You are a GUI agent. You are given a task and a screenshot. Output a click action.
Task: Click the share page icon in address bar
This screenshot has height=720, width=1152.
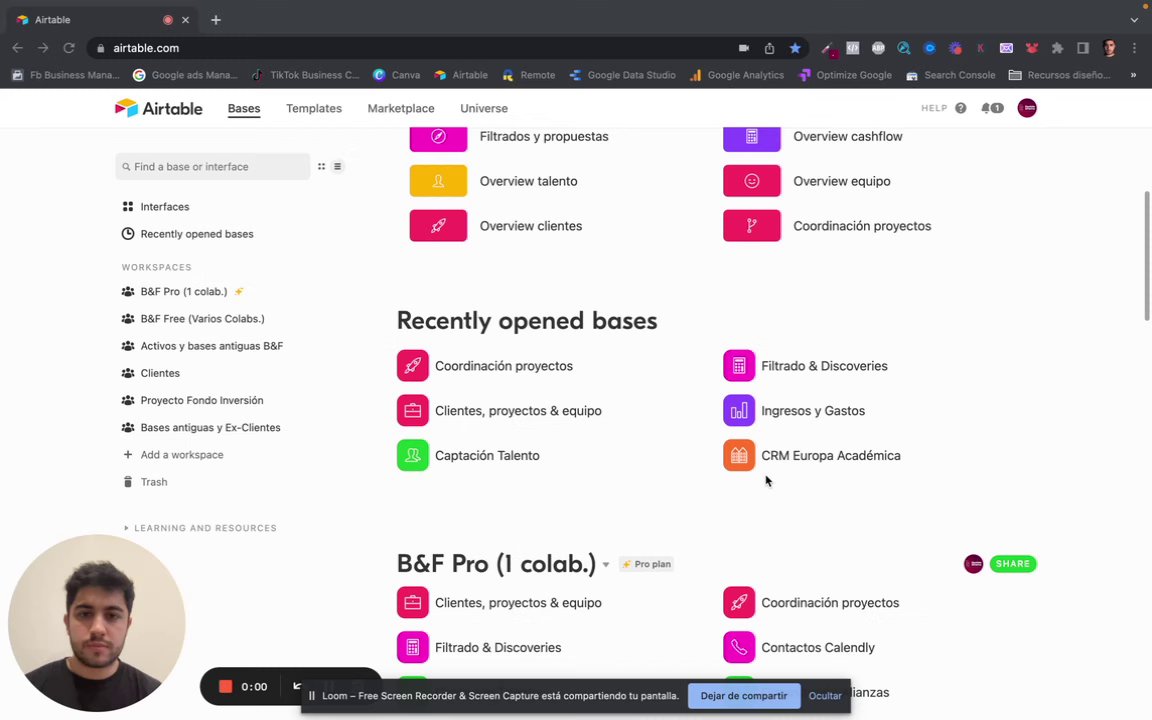[x=769, y=48]
